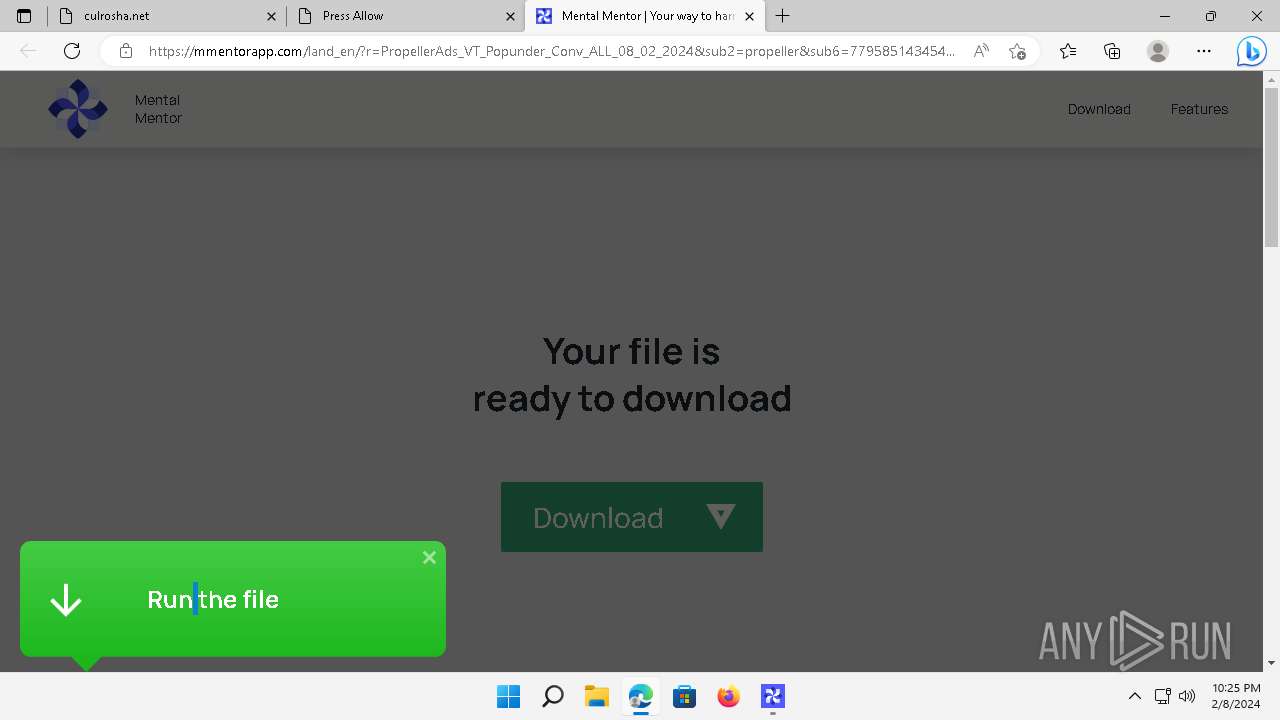
Task: Open the browser profile menu
Action: 1158,51
